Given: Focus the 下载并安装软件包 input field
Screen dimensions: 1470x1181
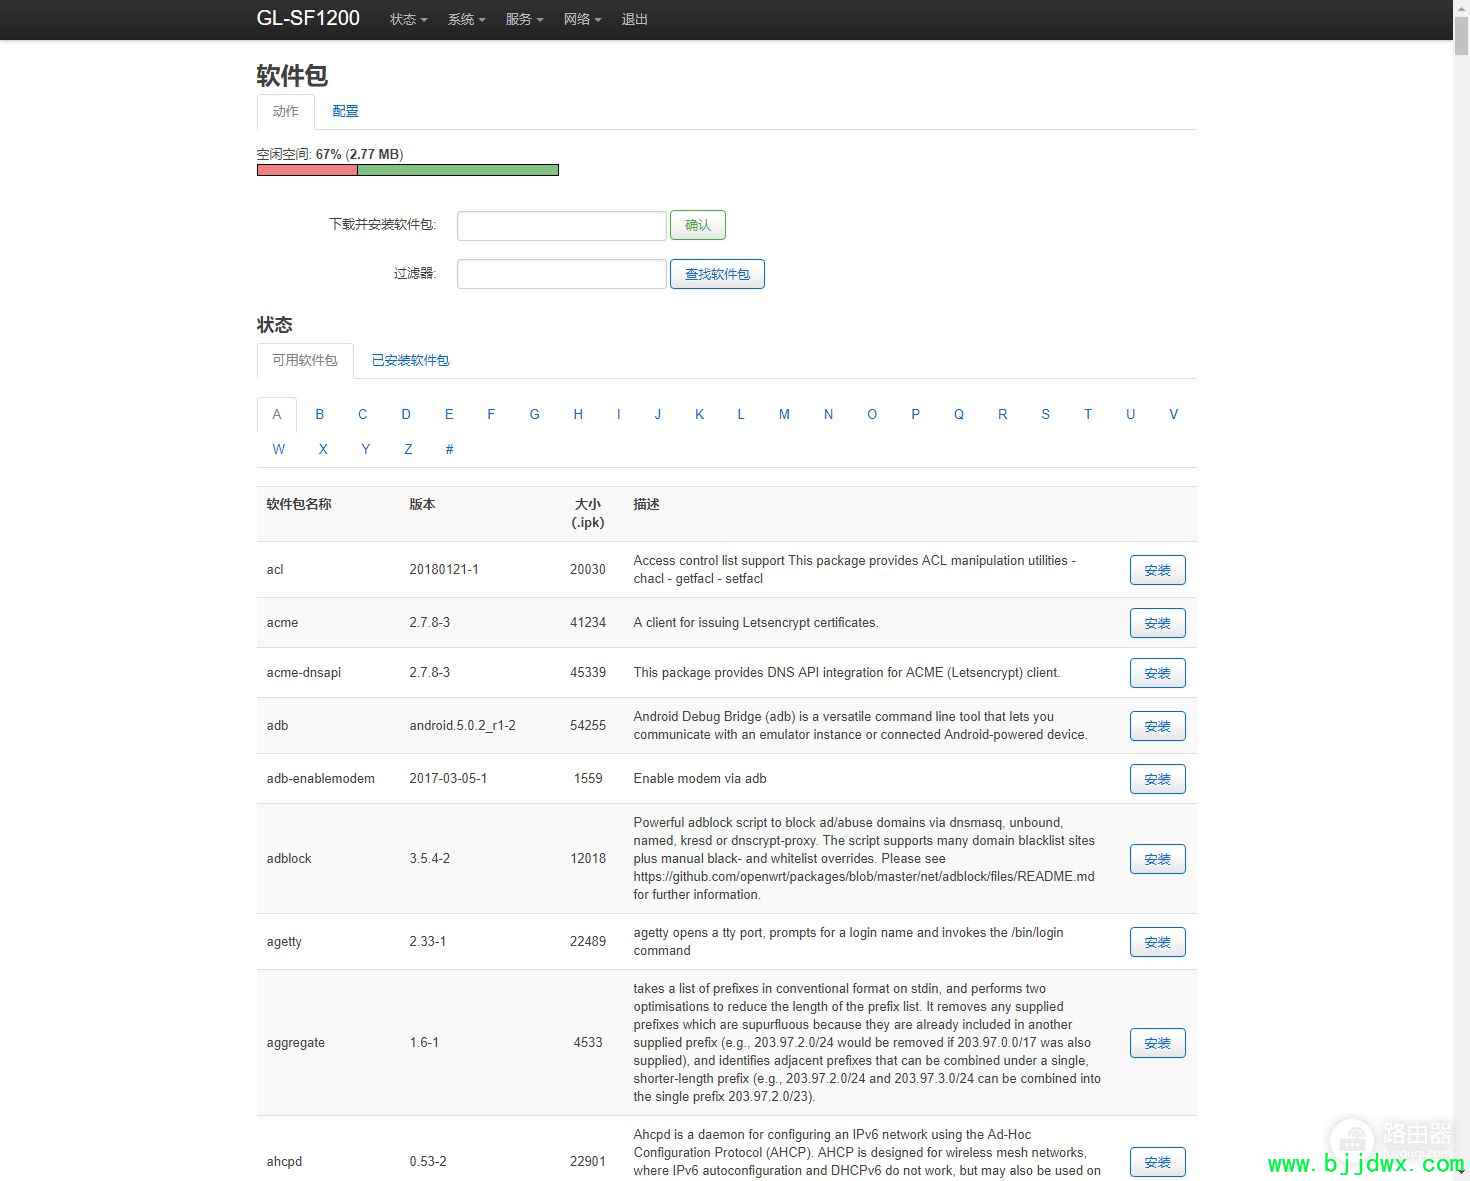Looking at the screenshot, I should tap(562, 226).
